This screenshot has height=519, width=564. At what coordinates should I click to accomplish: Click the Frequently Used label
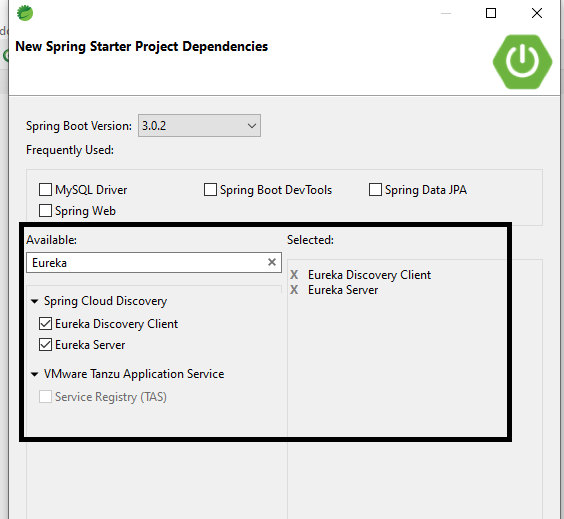70,150
